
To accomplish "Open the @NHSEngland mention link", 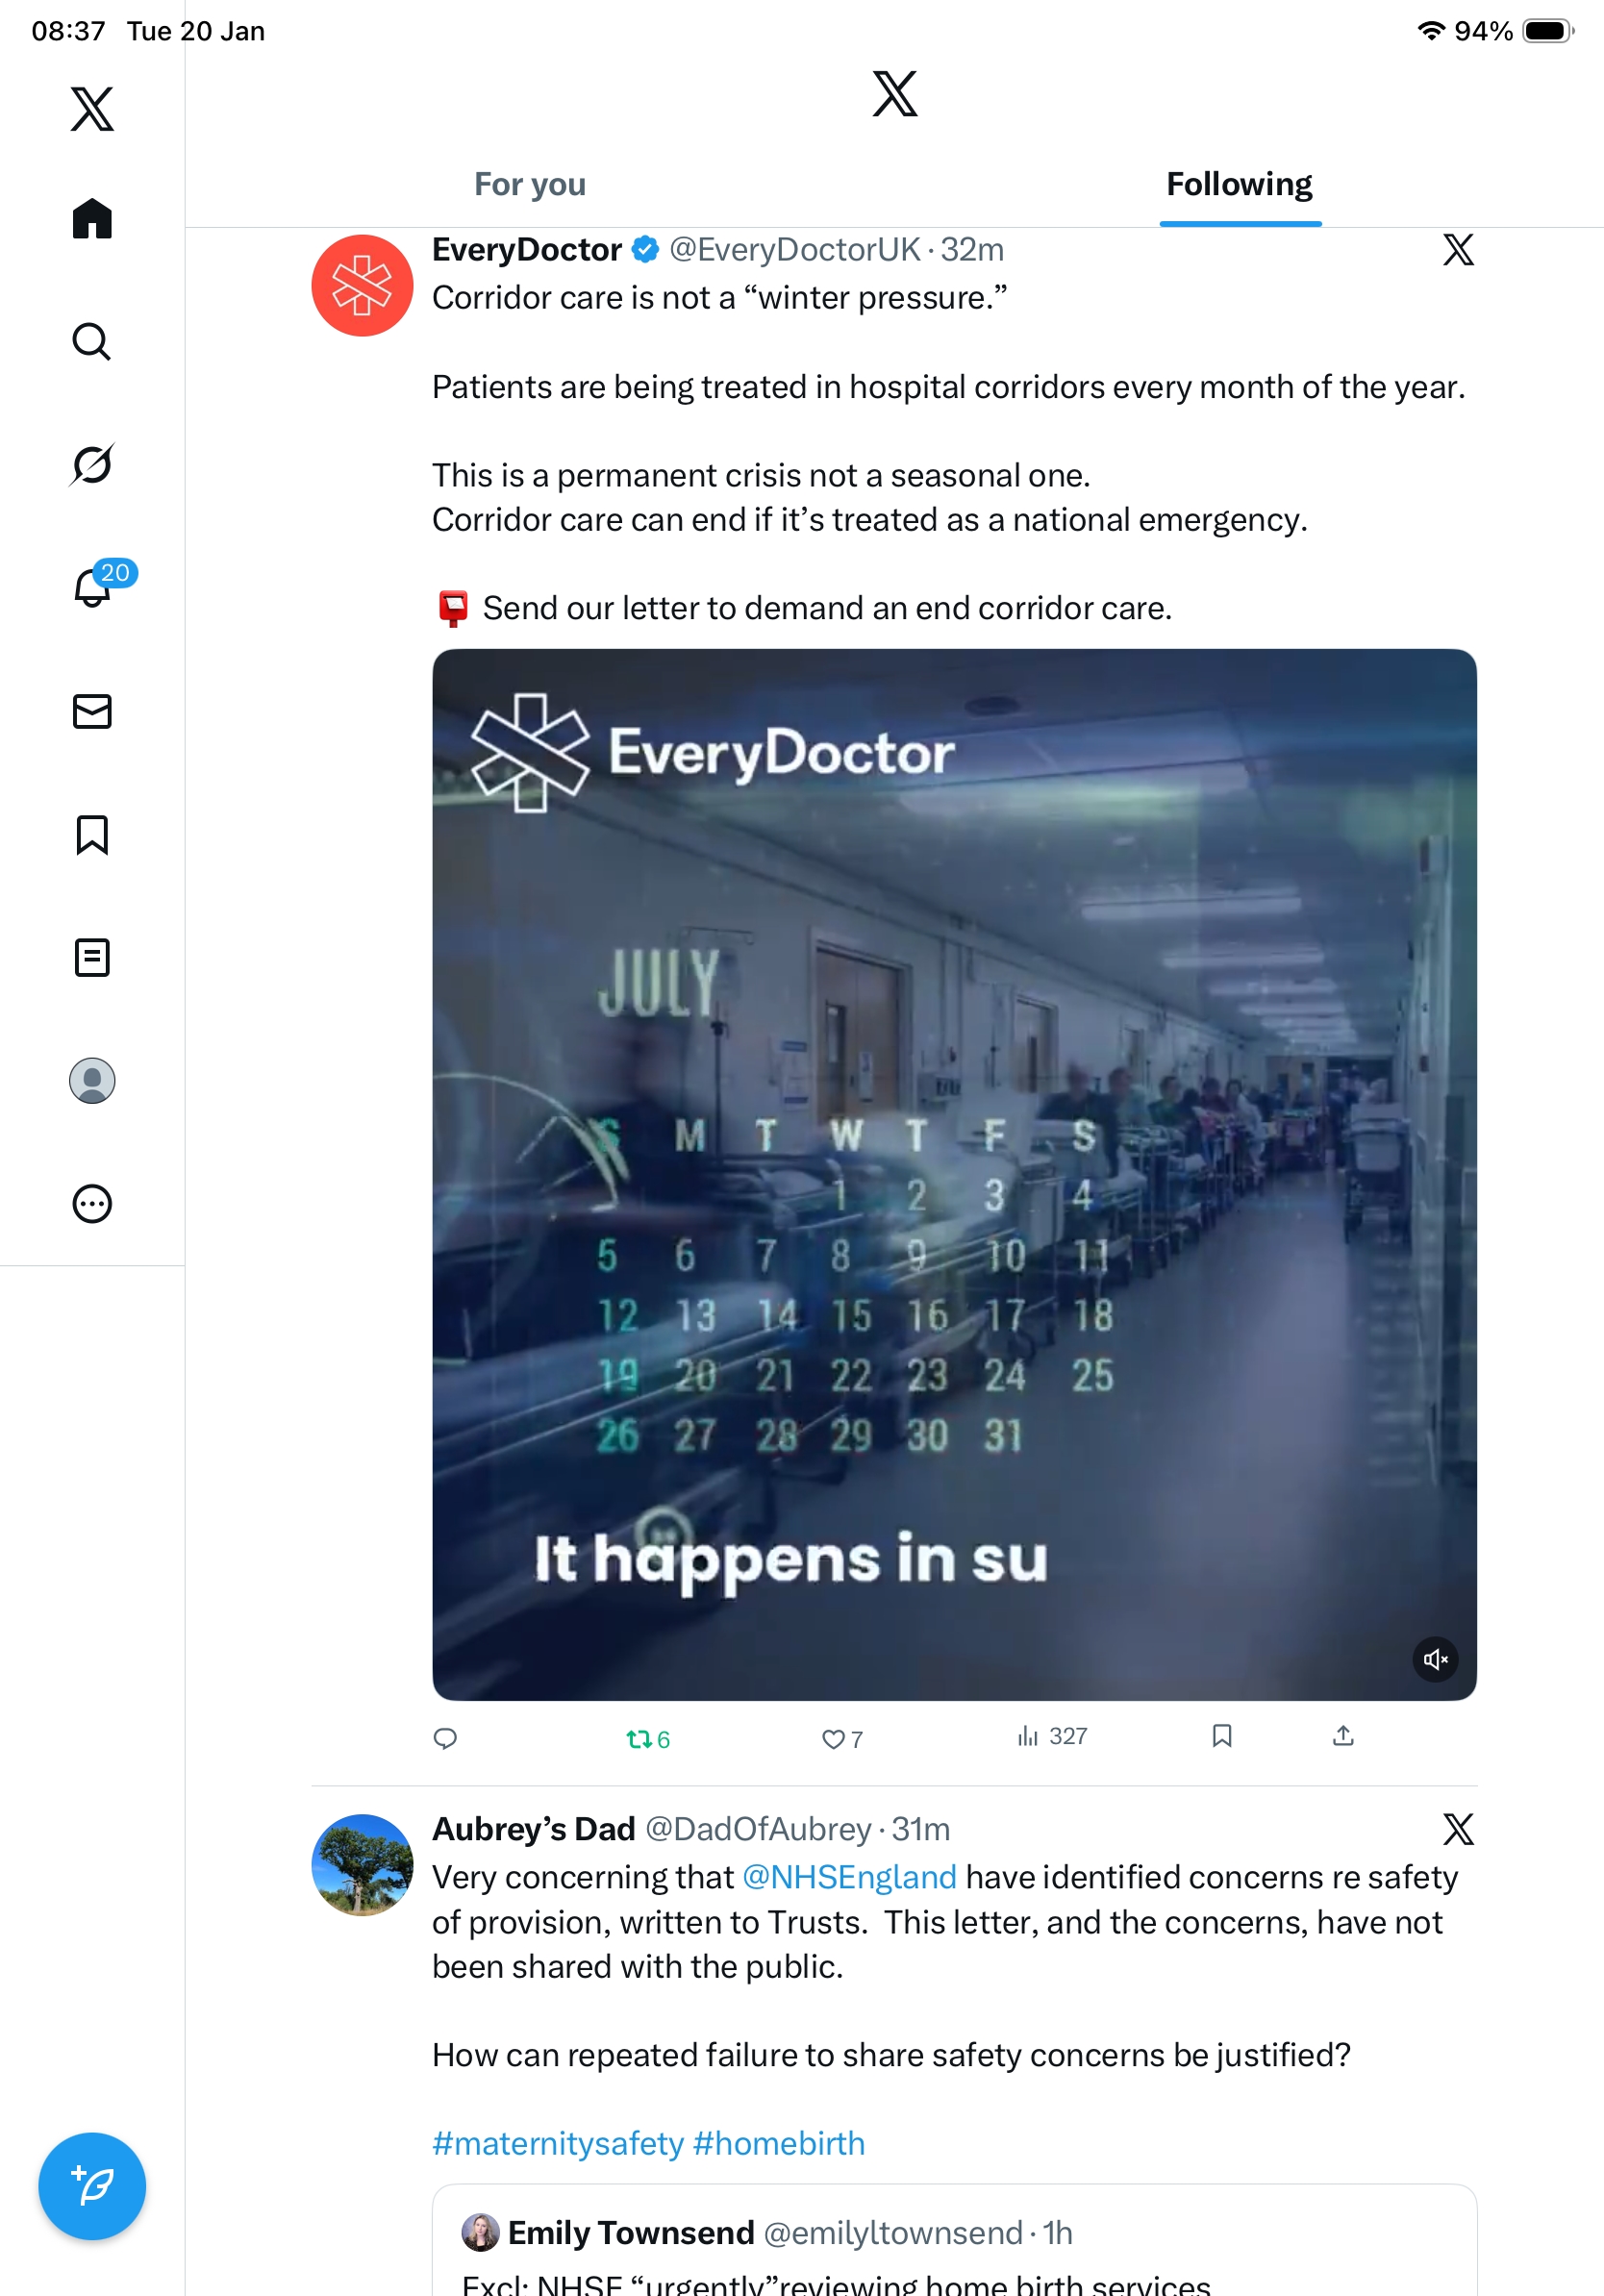I will click(x=849, y=1878).
